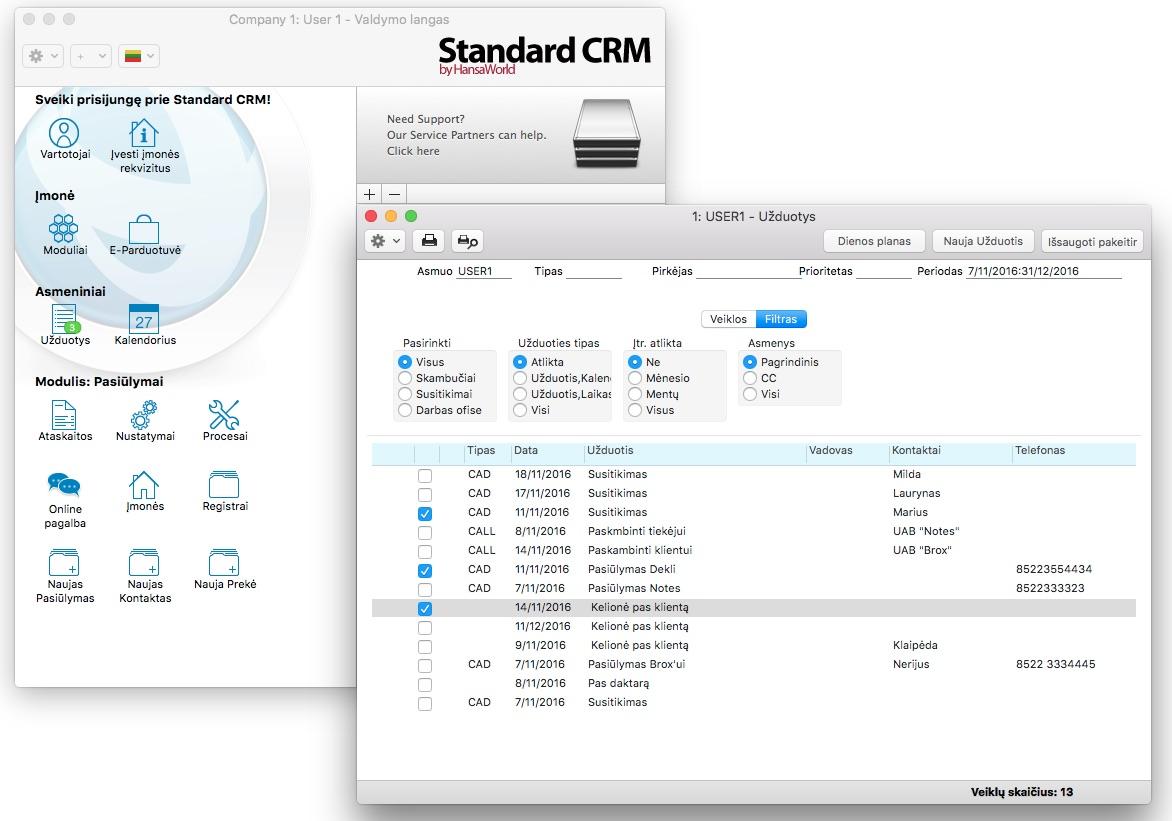The image size is (1172, 821).
Task: Open the Įmonės house icon
Action: 144,485
